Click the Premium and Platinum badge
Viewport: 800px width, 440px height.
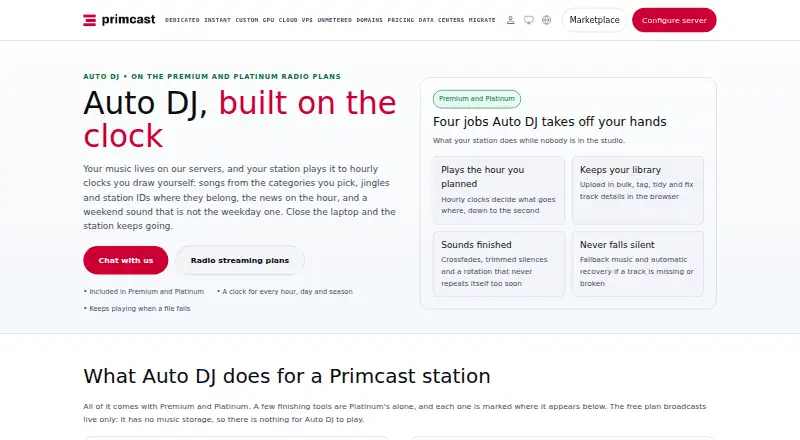click(x=477, y=99)
